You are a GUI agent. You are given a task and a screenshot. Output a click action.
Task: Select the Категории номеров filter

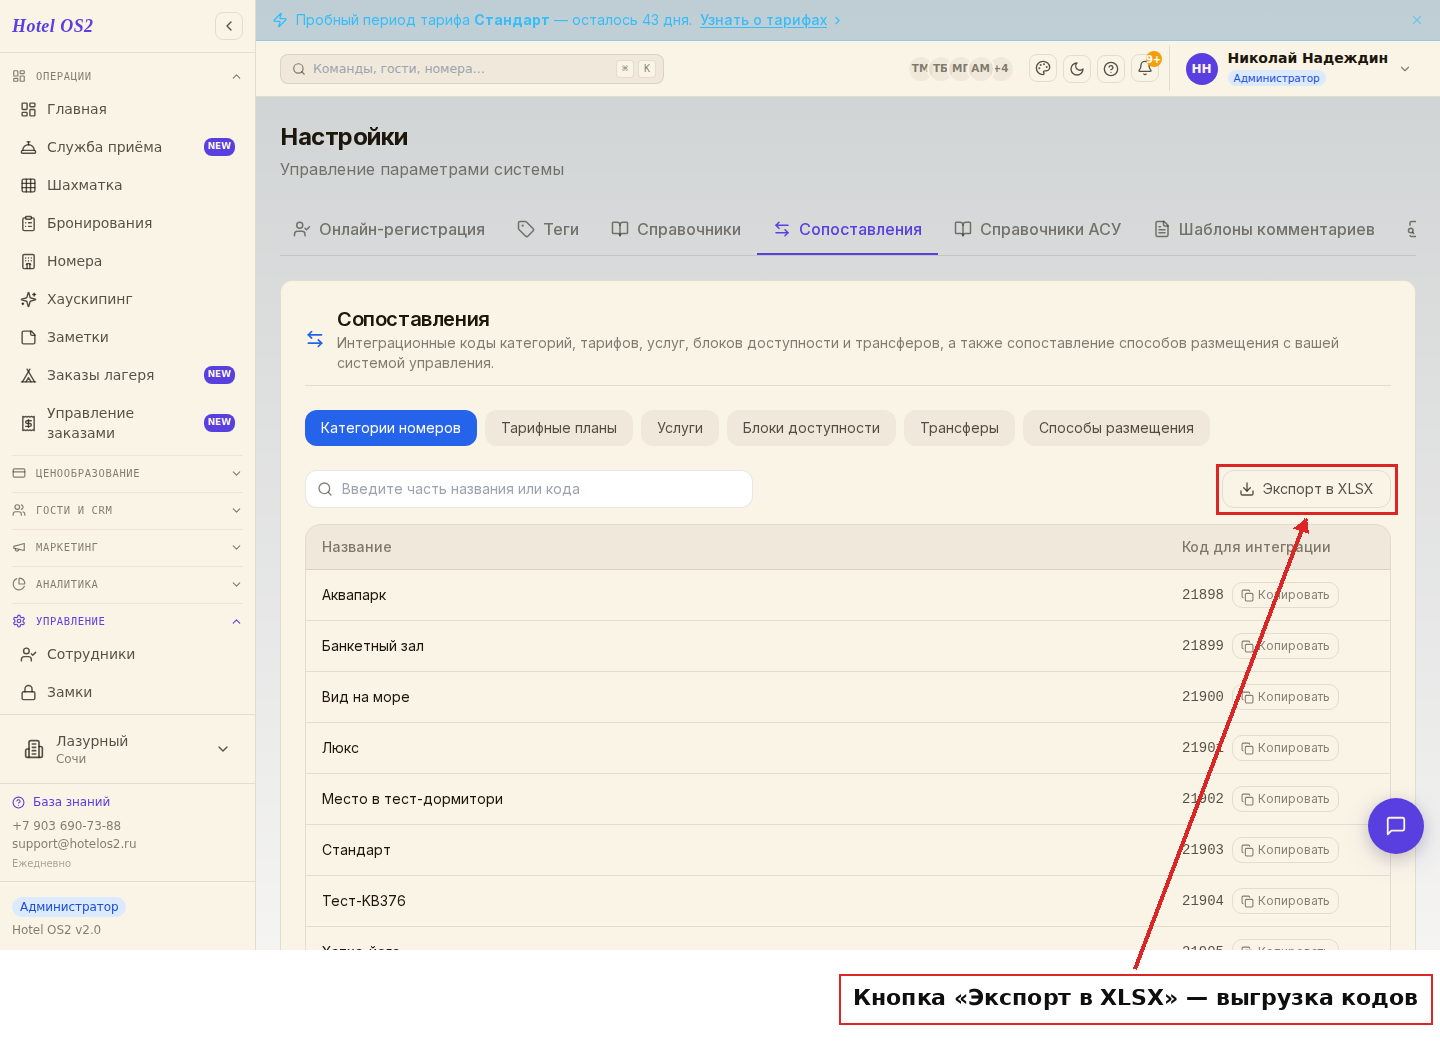pyautogui.click(x=391, y=428)
